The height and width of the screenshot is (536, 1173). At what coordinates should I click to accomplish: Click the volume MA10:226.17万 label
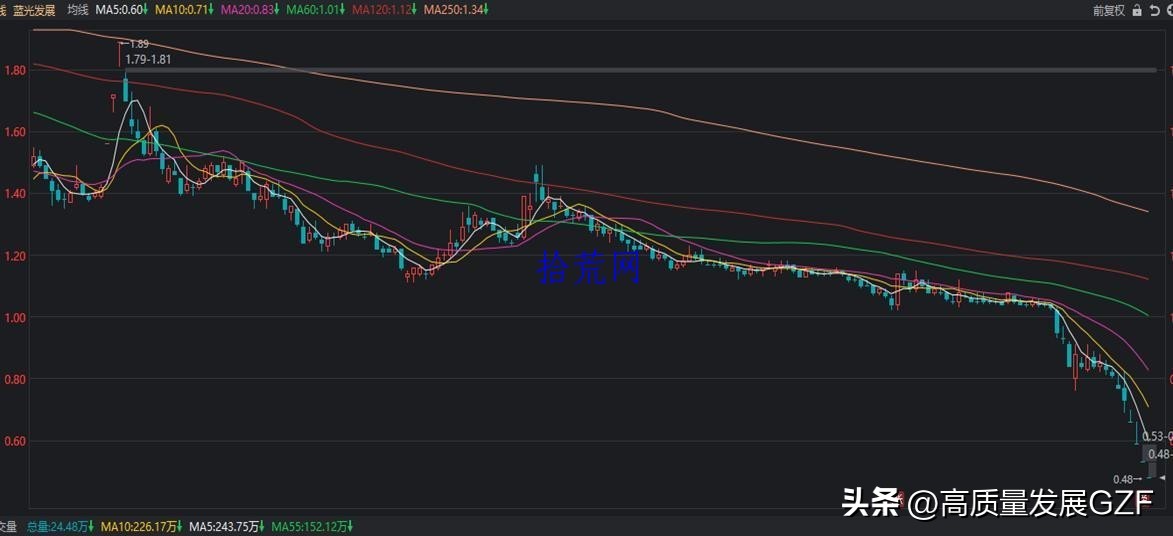click(x=143, y=526)
